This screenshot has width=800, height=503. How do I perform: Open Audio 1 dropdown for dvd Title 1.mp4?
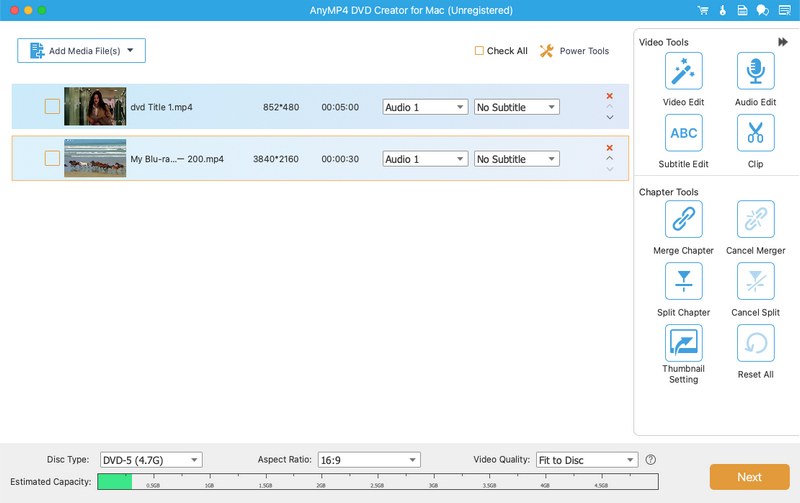pyautogui.click(x=425, y=107)
